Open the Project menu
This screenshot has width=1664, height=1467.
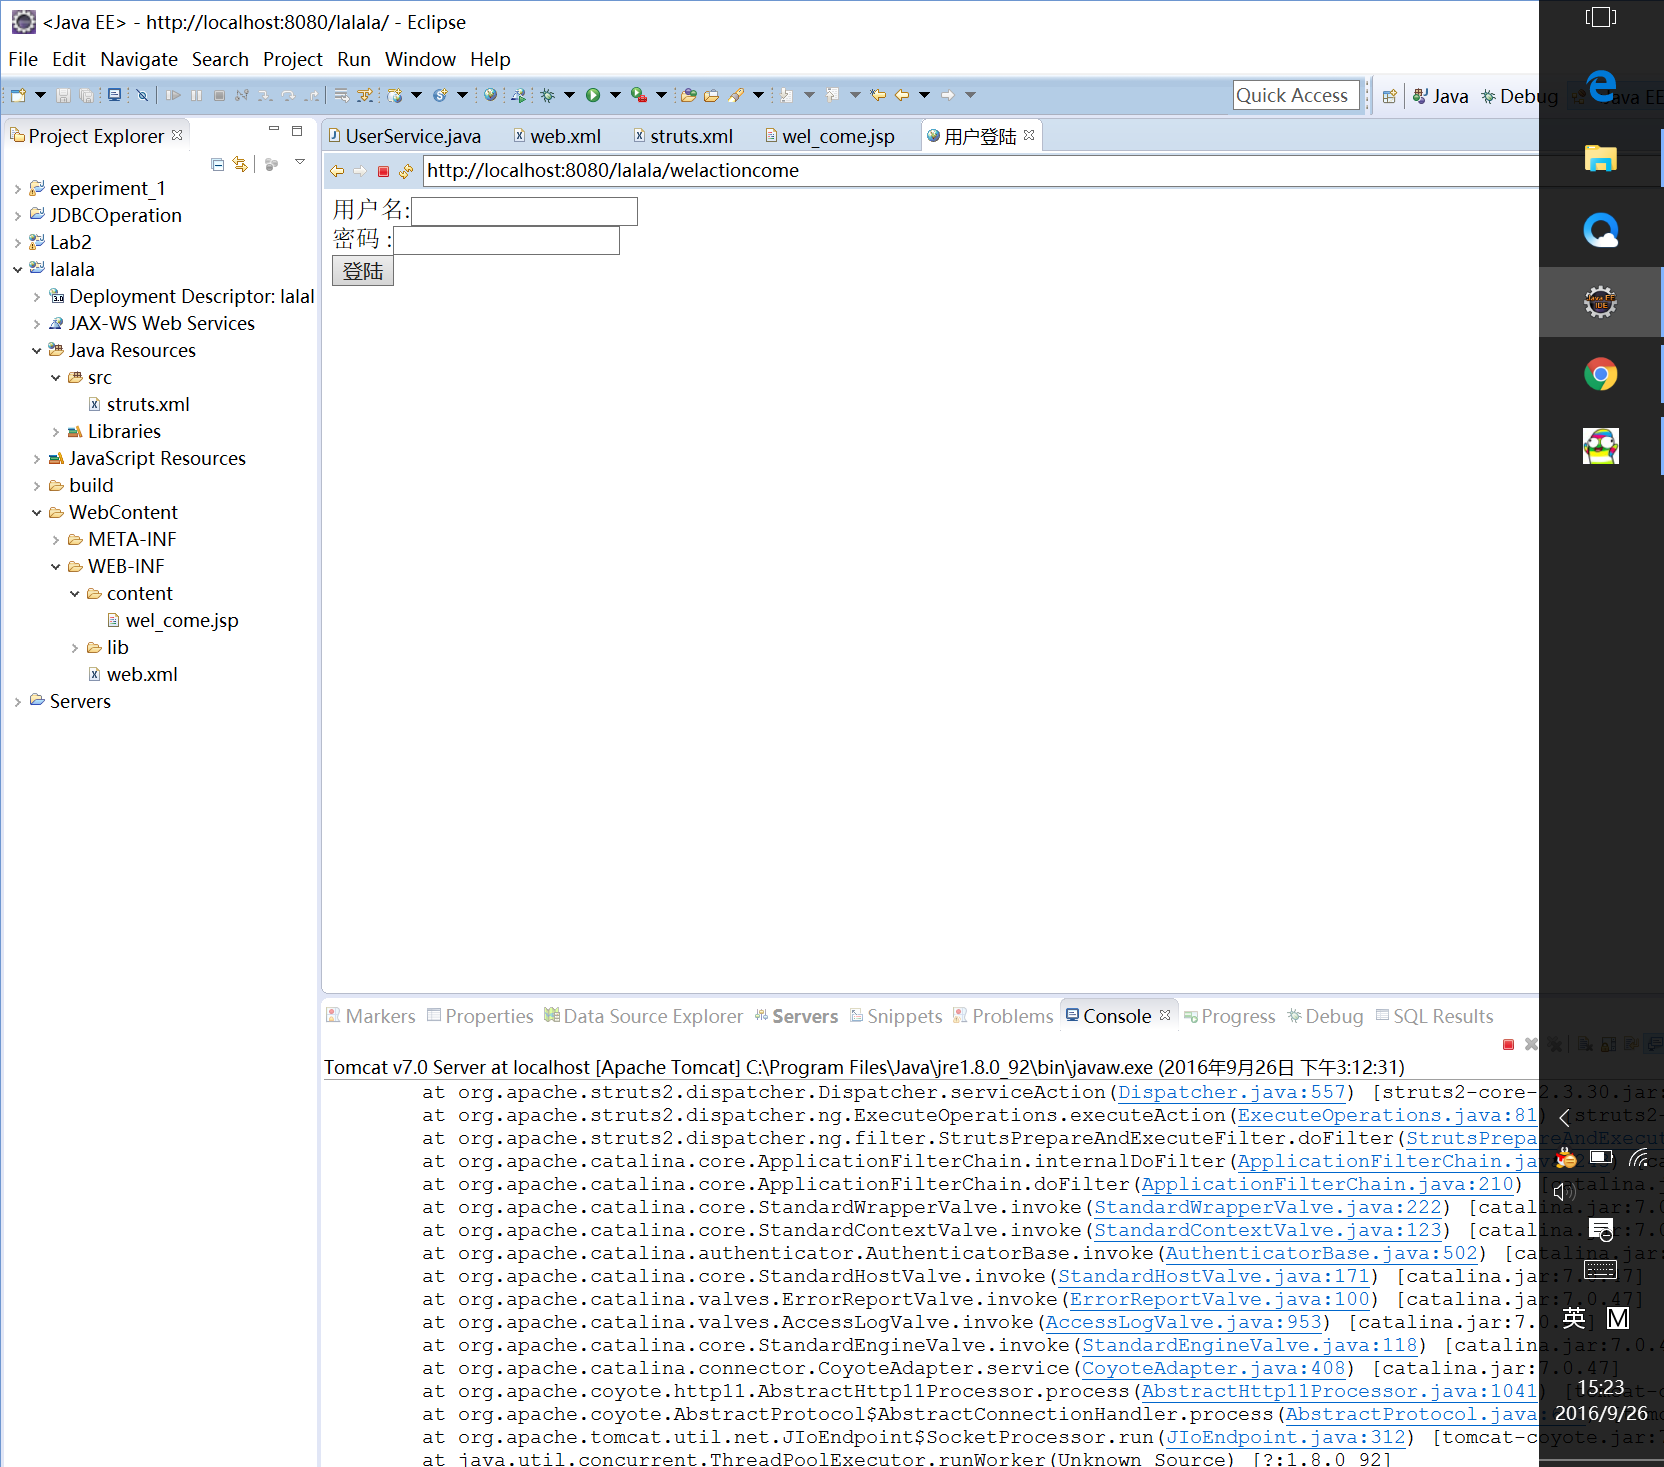coord(292,59)
